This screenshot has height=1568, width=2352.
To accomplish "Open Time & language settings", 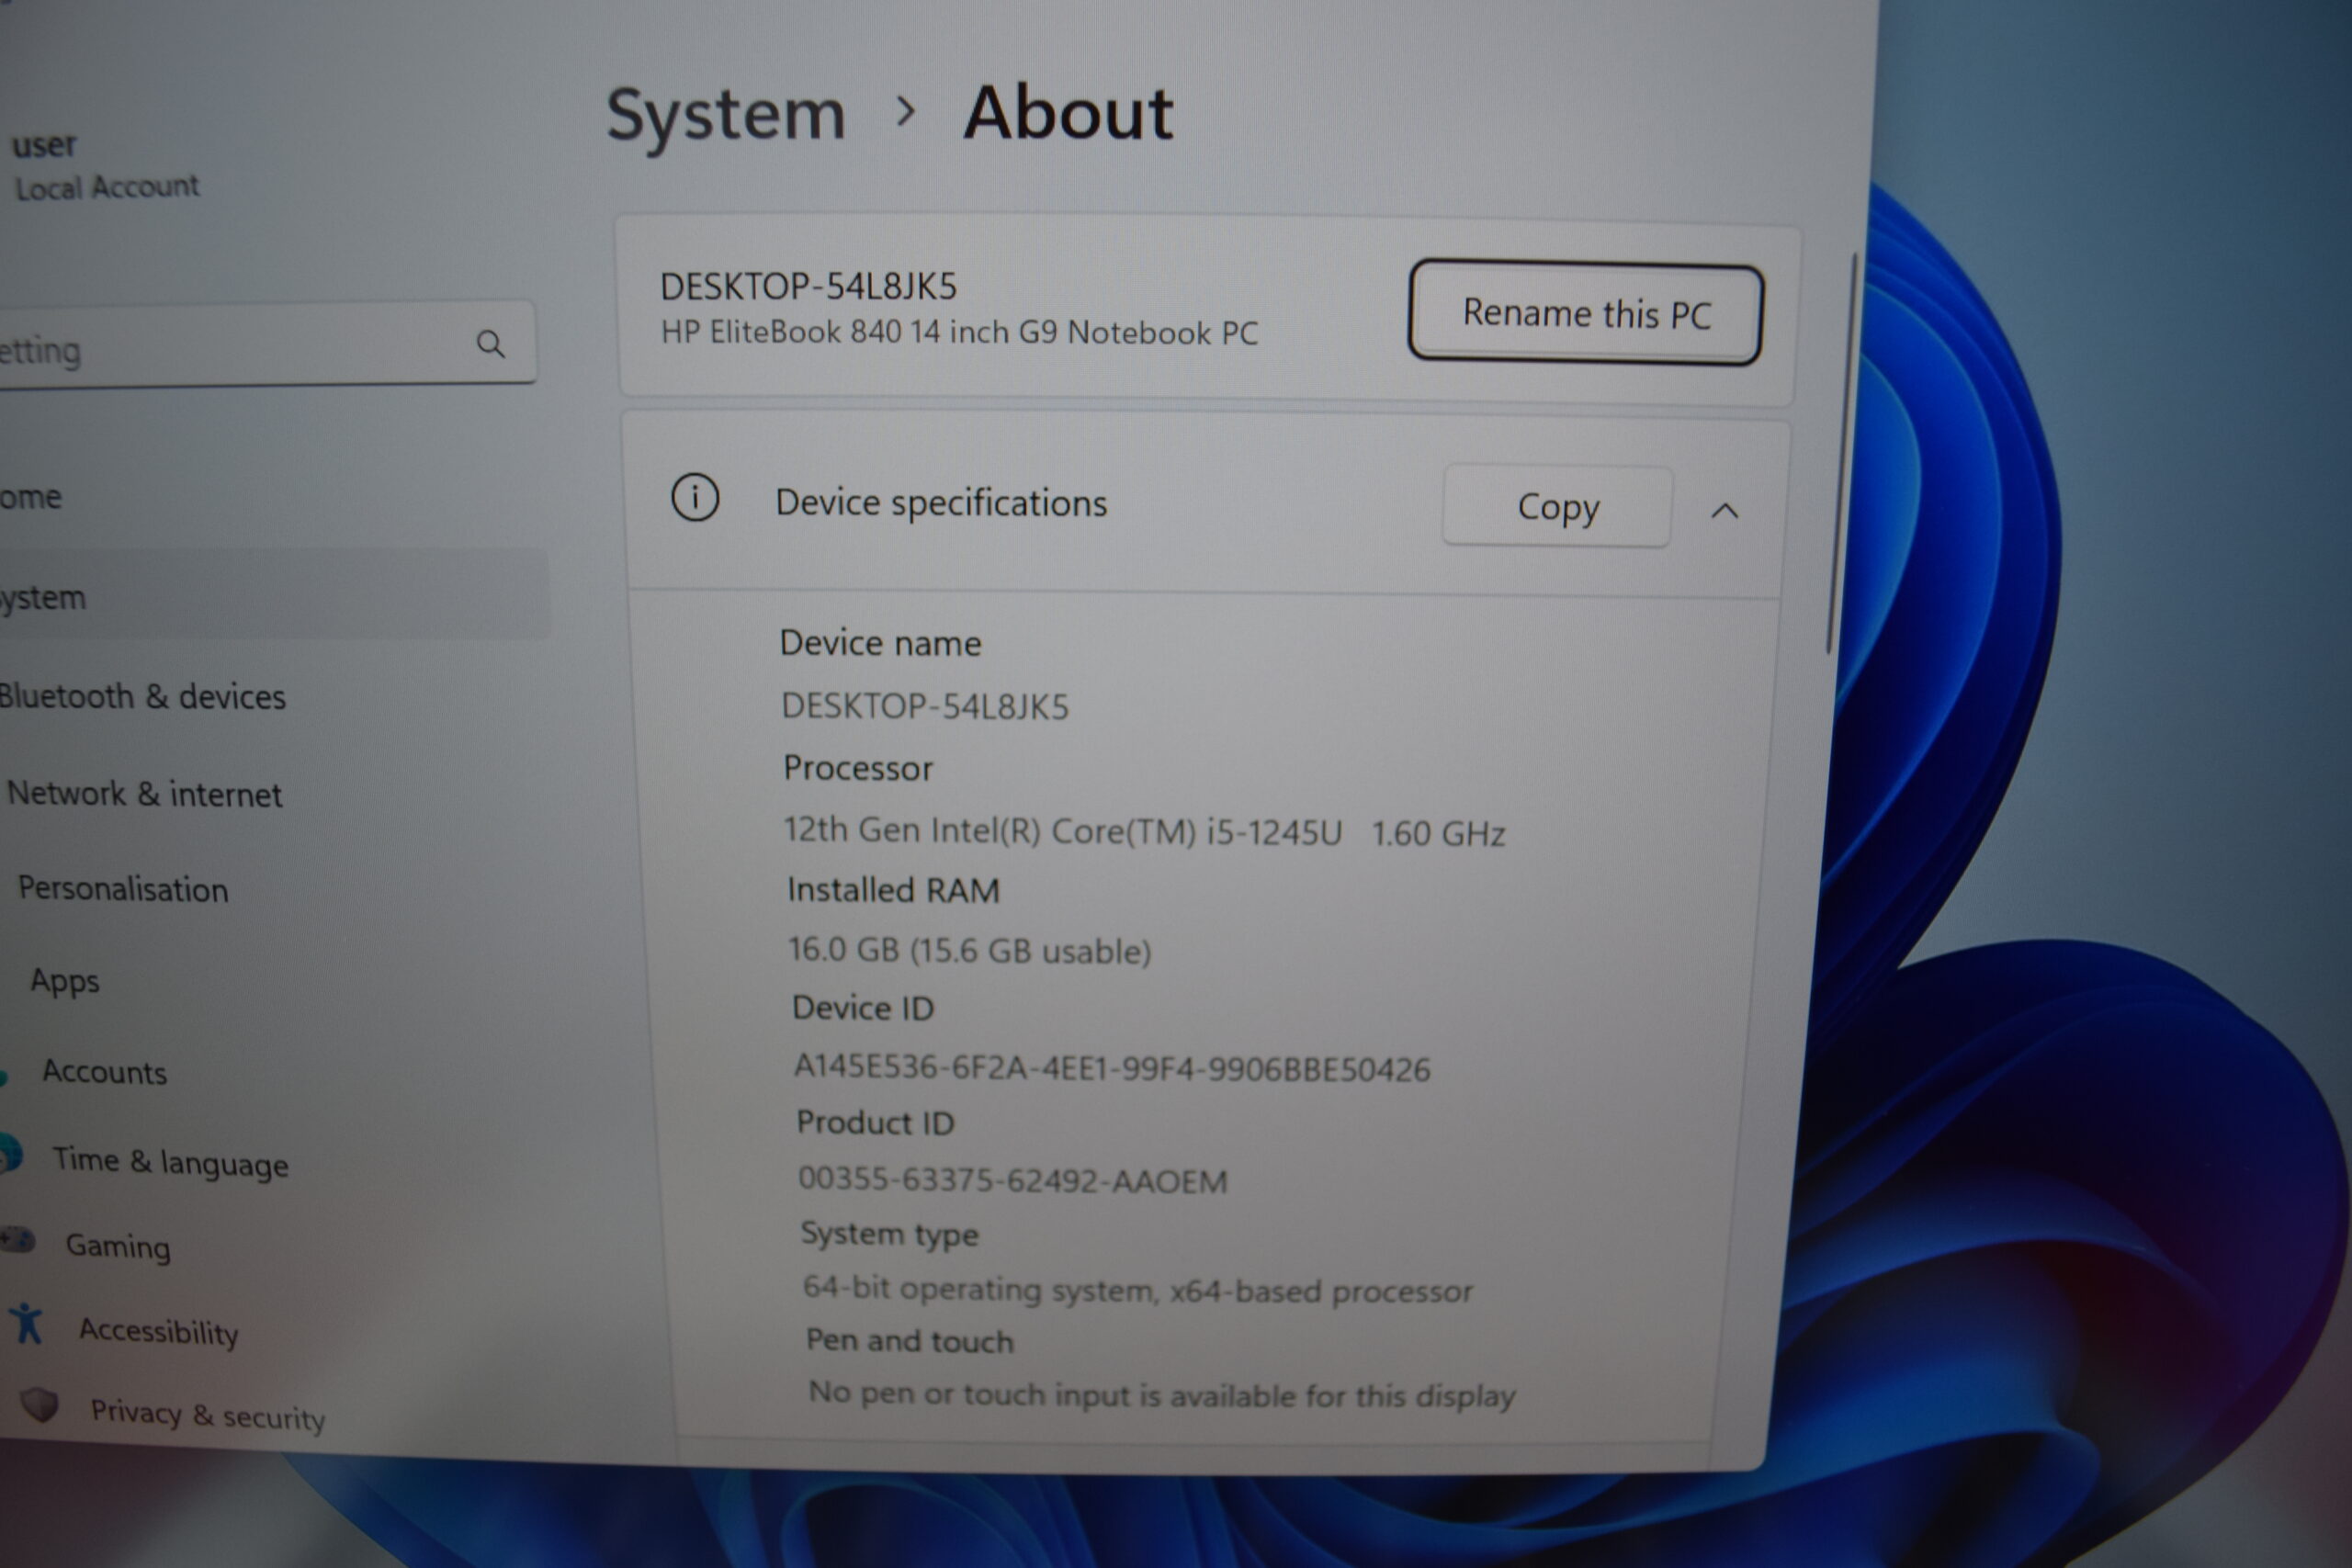I will pyautogui.click(x=170, y=1162).
